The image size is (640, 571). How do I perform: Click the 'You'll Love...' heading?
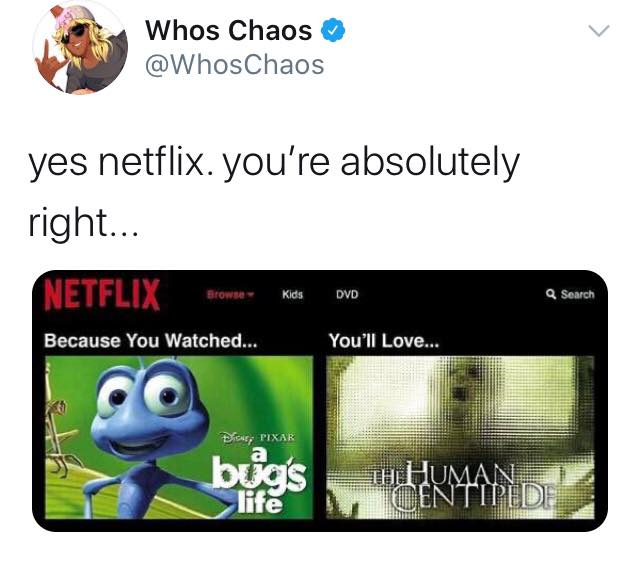coord(384,340)
